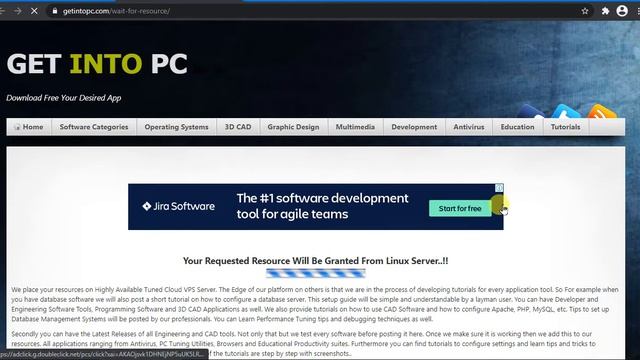The height and width of the screenshot is (360, 640).
Task: Click the striped loading progress bar
Action: coord(316,273)
